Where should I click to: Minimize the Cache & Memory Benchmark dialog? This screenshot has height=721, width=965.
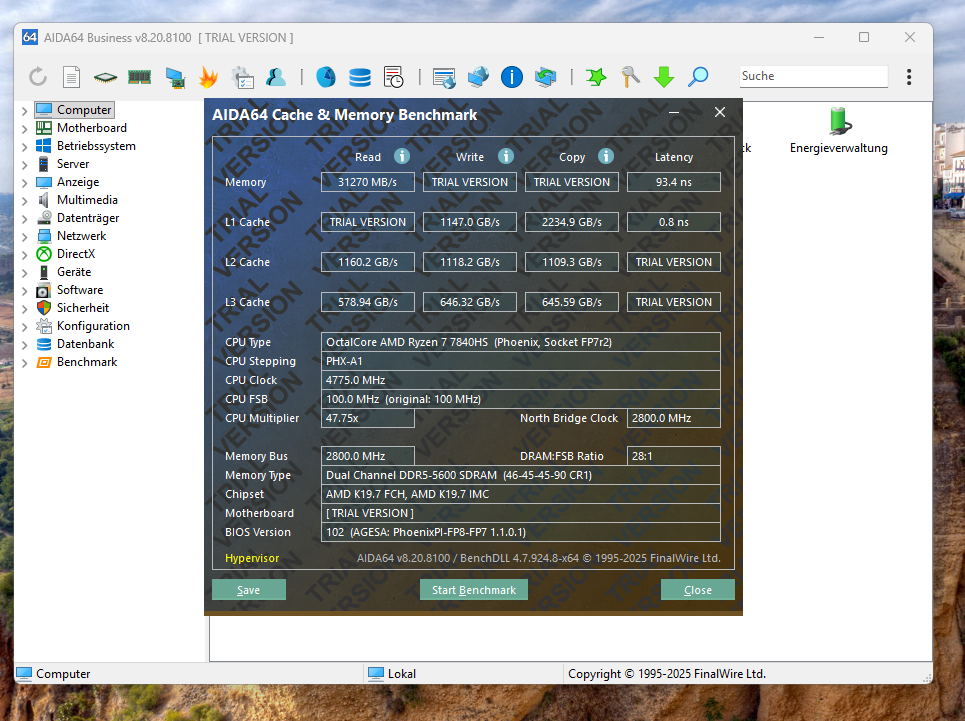tap(674, 113)
